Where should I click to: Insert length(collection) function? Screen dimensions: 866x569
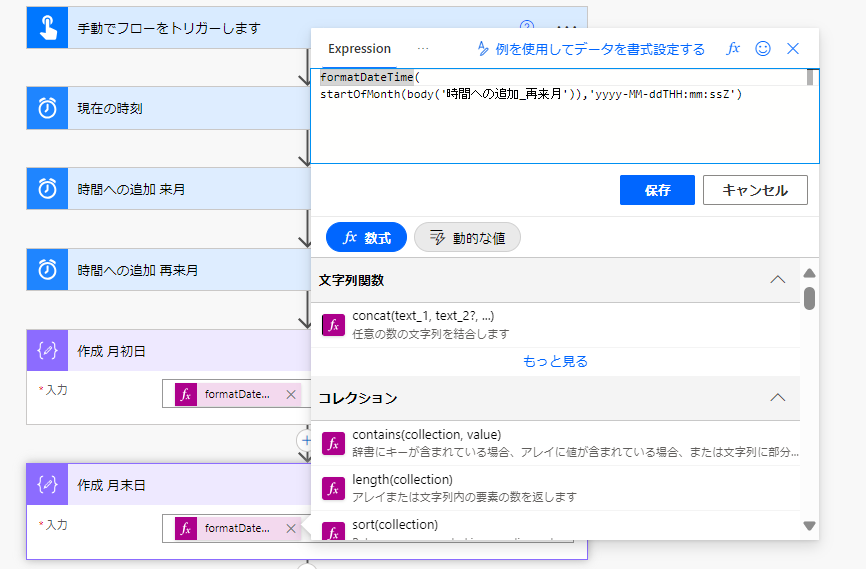[556, 488]
